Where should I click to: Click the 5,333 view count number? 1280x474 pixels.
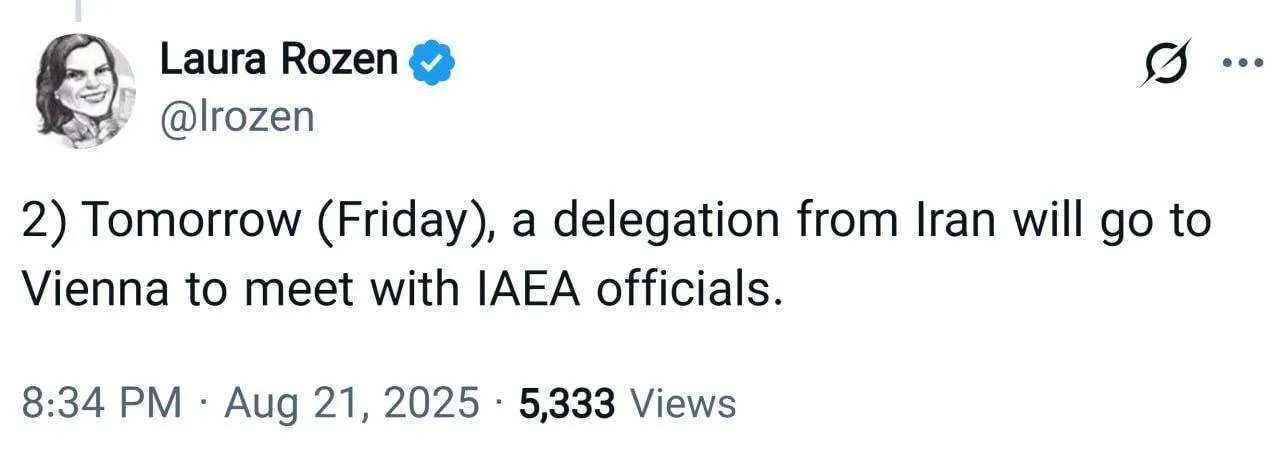pos(567,403)
